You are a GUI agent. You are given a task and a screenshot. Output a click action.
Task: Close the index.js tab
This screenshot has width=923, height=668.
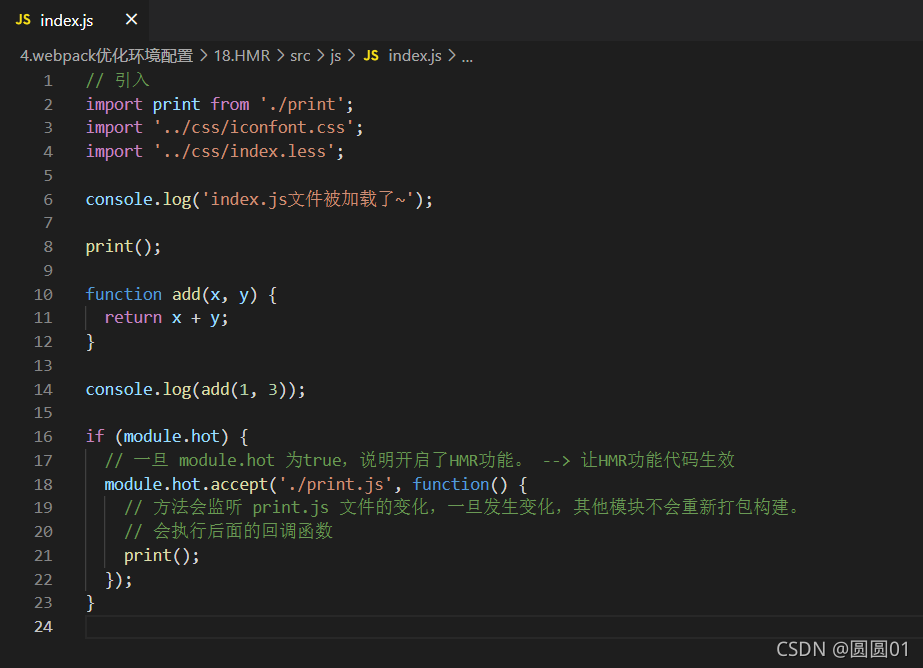click(x=131, y=20)
